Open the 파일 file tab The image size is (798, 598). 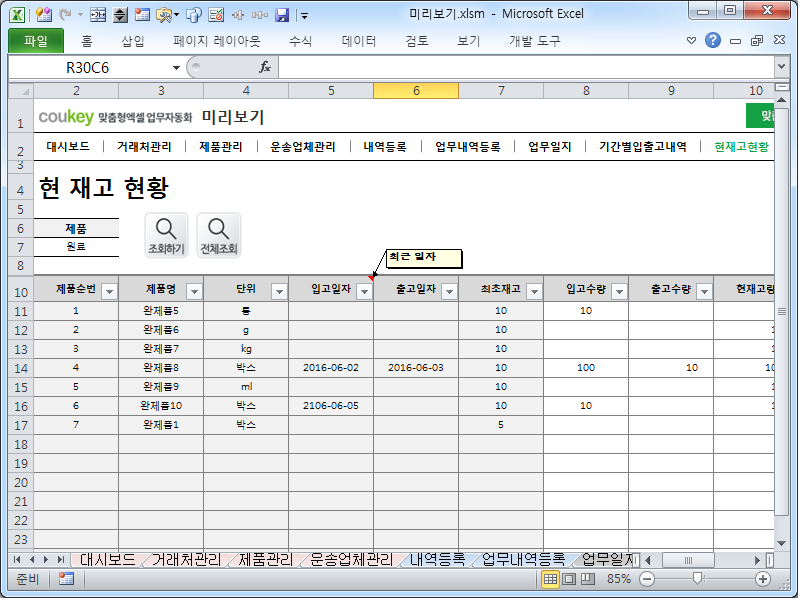pyautogui.click(x=36, y=41)
